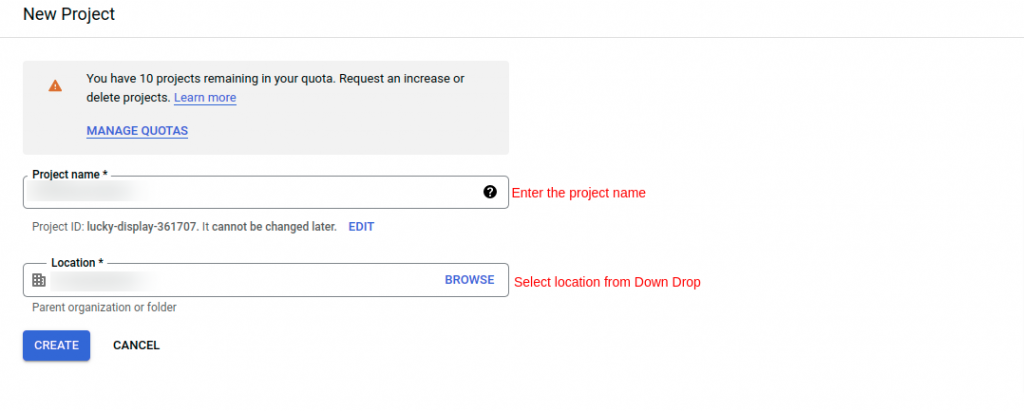Click the red 'Enter the project name' annotation

tap(579, 193)
